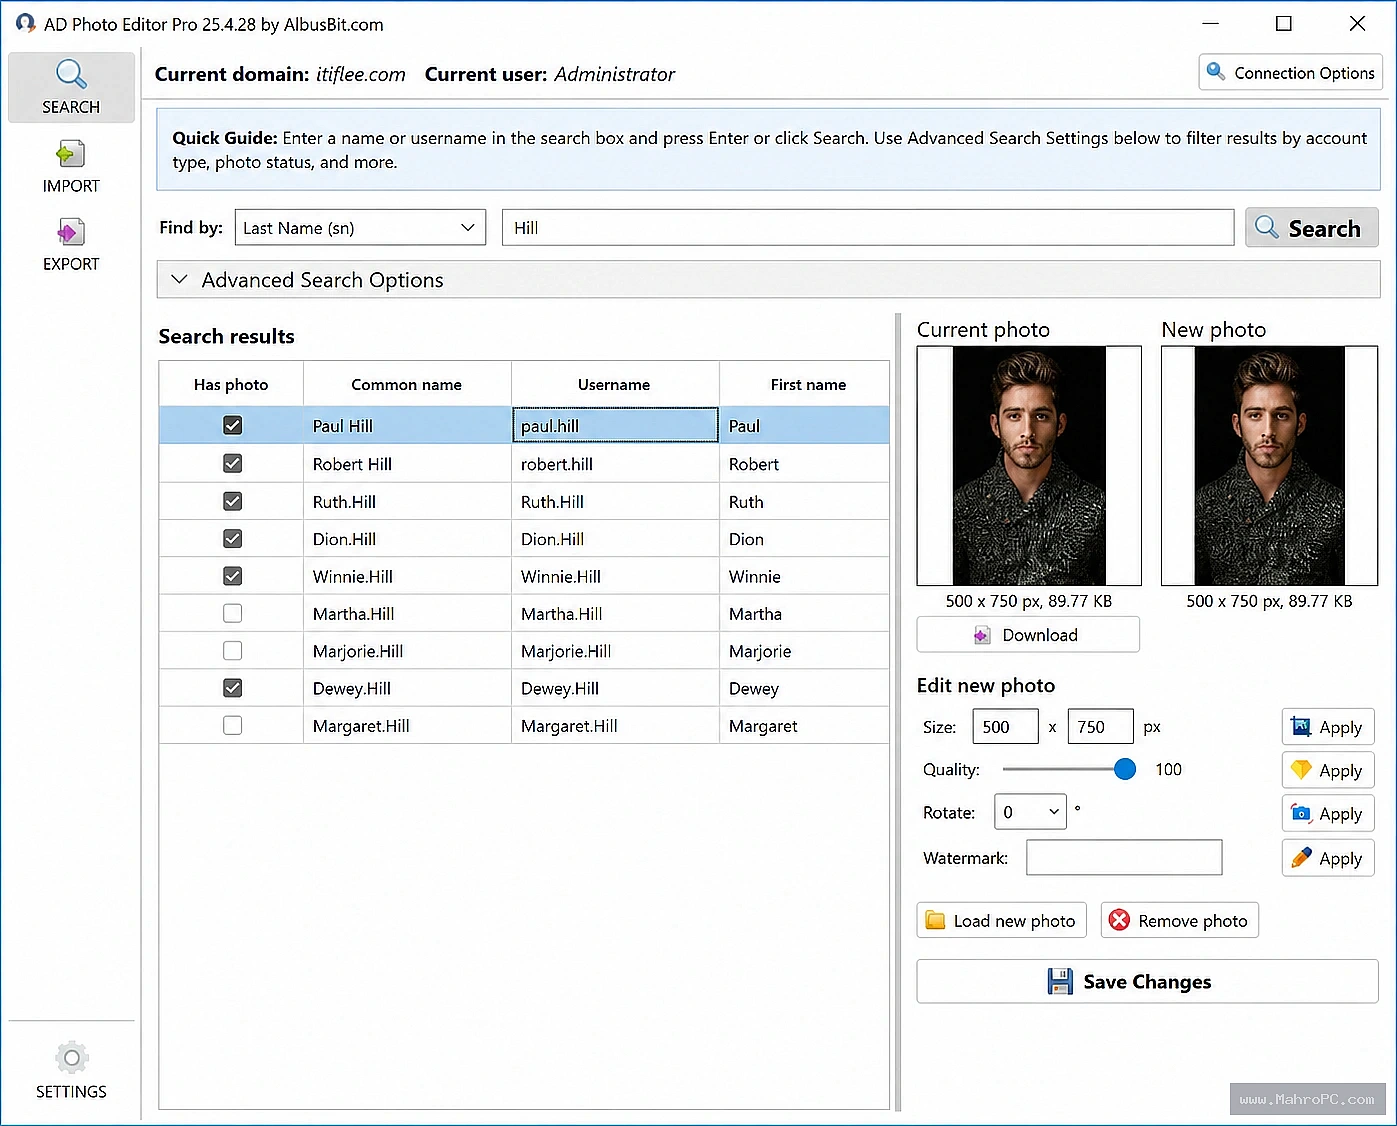Click Save Changes button

(x=1147, y=981)
